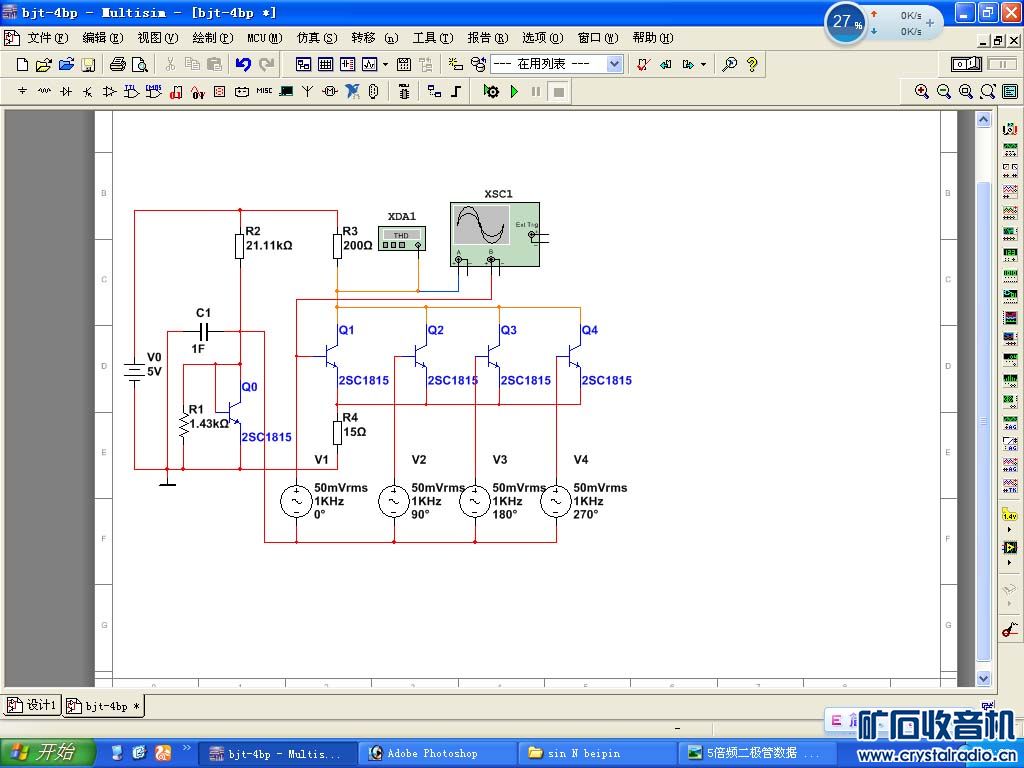Toggle the spreadsheet view icon
This screenshot has width=1024, height=768.
(x=326, y=65)
